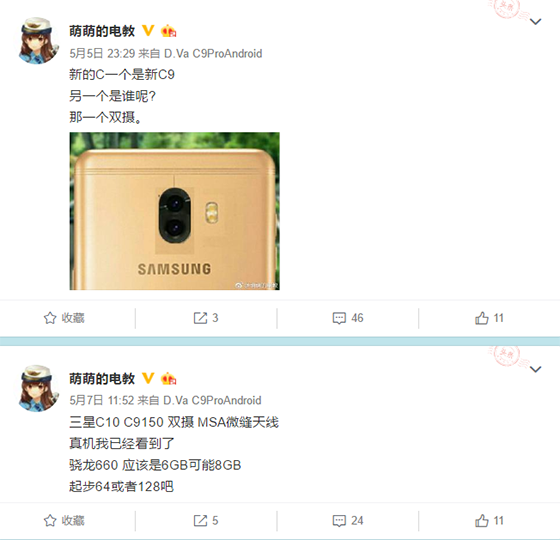Click the crown membership badge on first post
Image resolution: width=560 pixels, height=540 pixels.
(x=169, y=31)
